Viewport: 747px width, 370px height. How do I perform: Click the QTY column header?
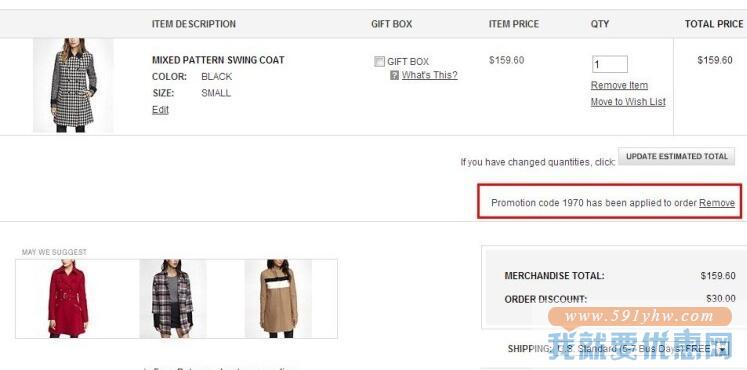point(600,24)
